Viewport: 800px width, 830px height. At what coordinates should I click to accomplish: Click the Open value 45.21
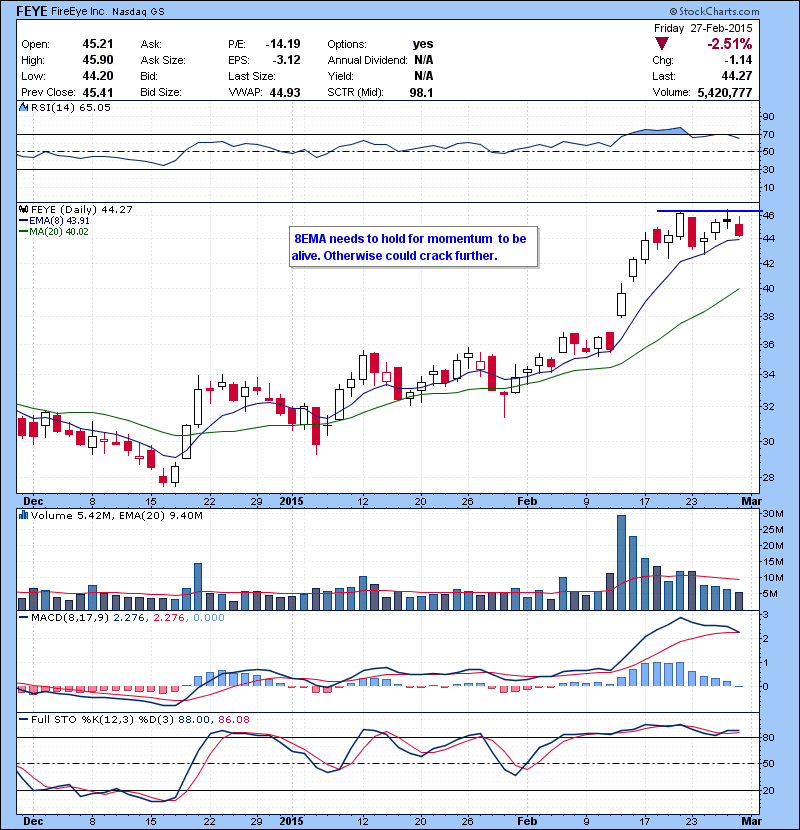point(98,44)
